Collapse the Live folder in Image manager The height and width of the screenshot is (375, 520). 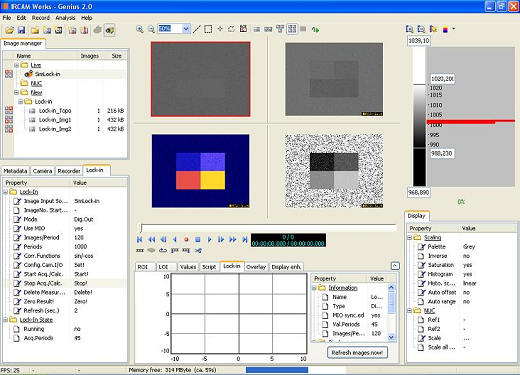click(16, 65)
